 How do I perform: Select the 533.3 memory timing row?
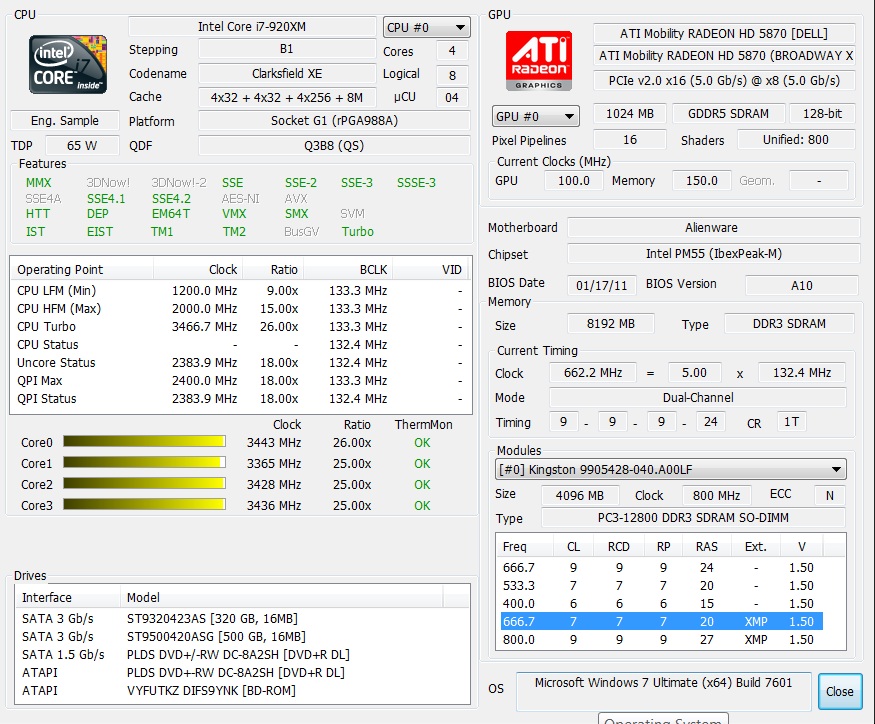tap(661, 586)
